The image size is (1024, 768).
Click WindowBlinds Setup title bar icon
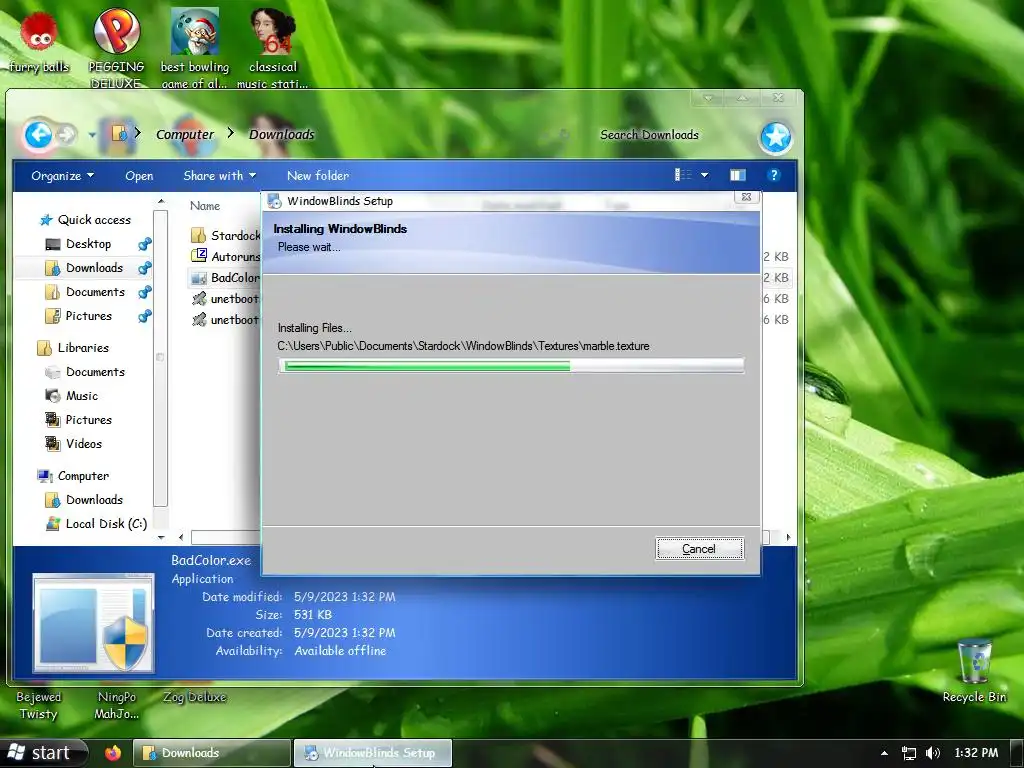(x=274, y=201)
